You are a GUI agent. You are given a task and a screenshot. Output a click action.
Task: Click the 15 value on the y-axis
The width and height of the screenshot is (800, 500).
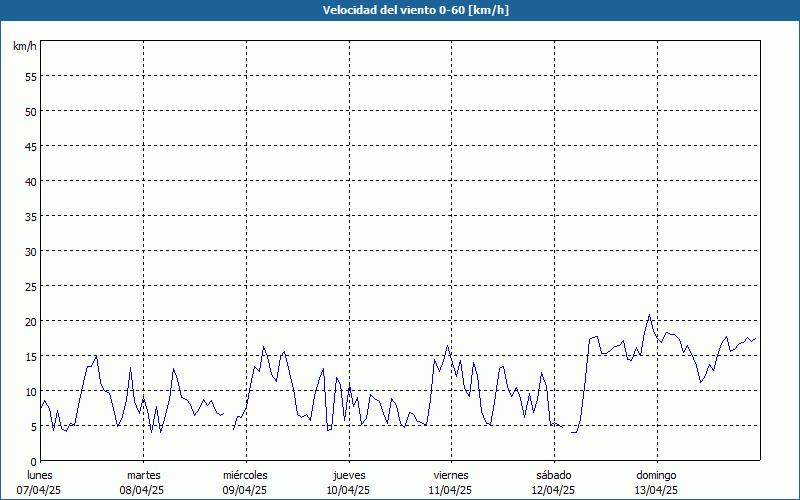coord(31,356)
